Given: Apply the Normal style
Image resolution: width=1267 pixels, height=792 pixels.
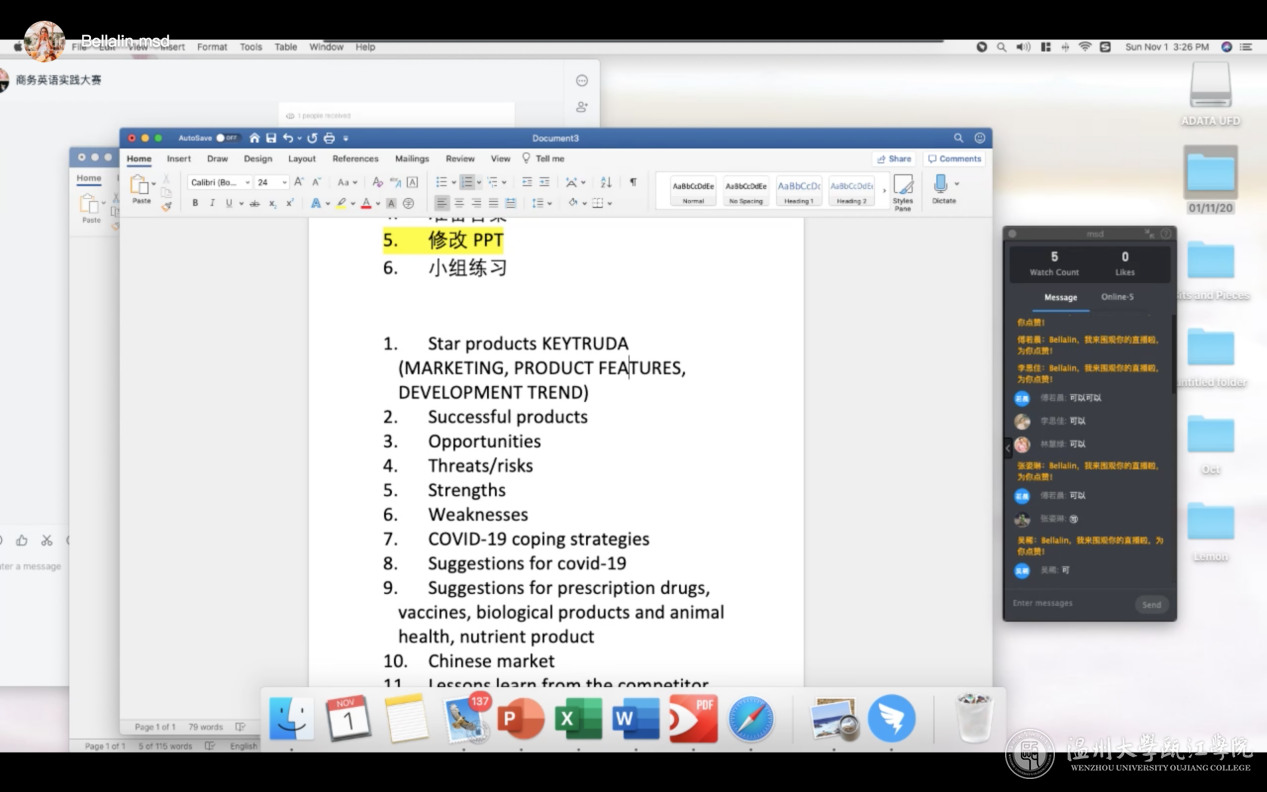Looking at the screenshot, I should tap(693, 190).
